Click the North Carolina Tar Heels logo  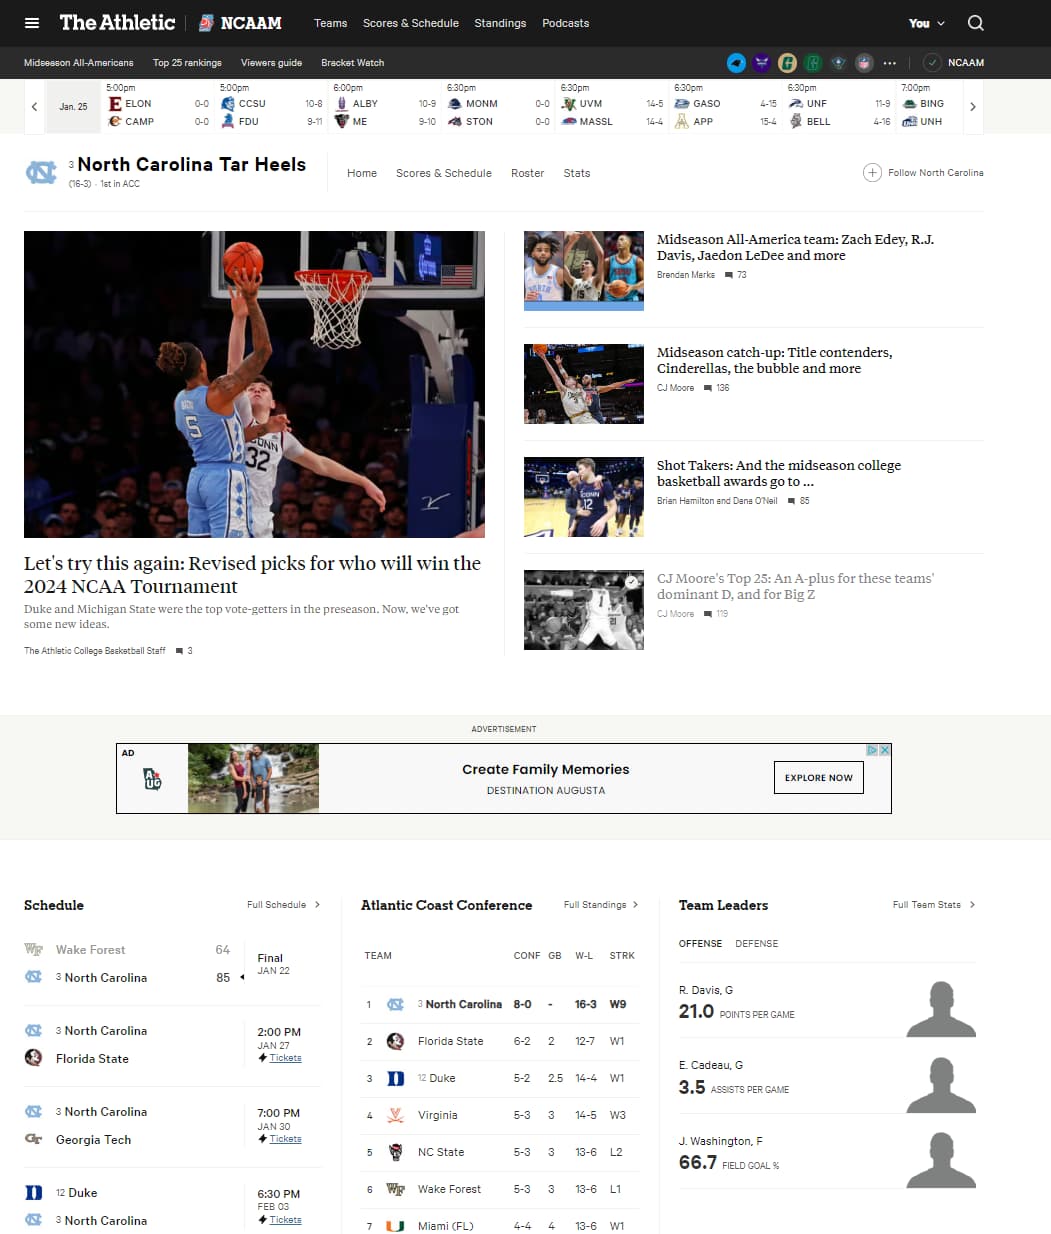coord(41,173)
